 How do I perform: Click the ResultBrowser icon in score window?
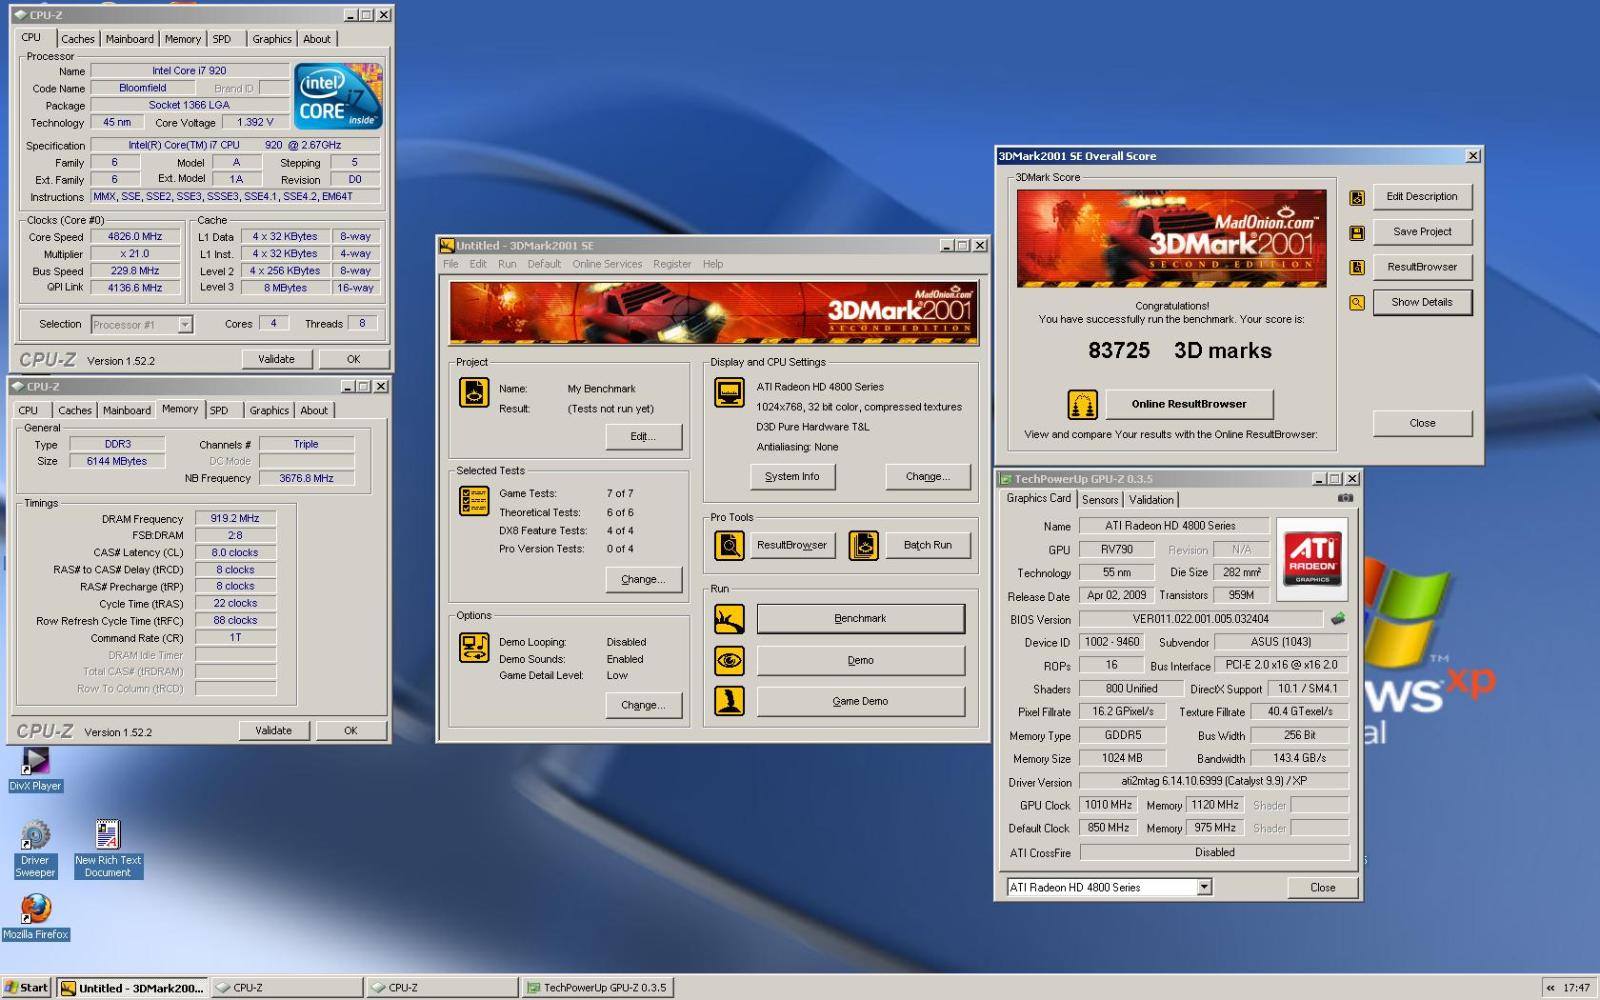(x=1357, y=267)
